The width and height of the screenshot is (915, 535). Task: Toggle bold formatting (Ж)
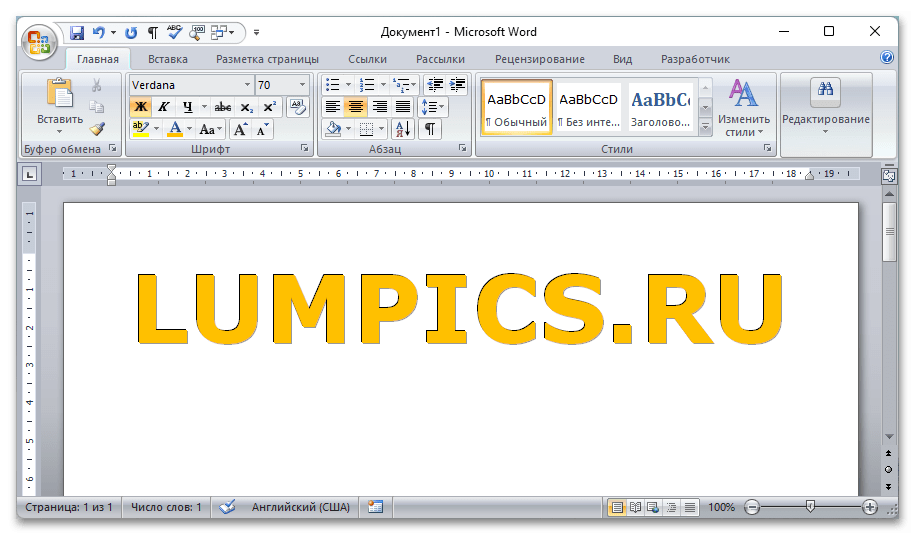(x=140, y=107)
